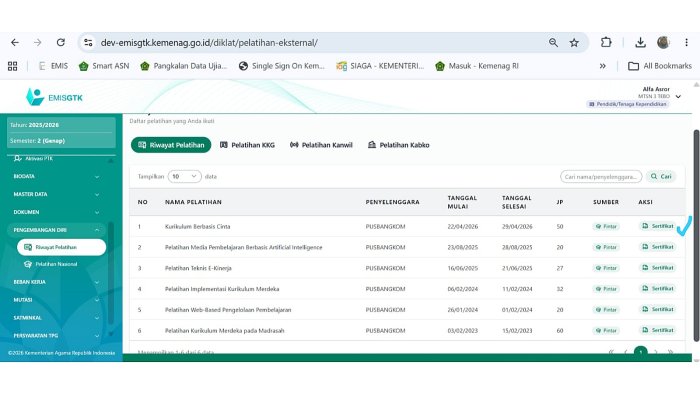Click the Pintar badge for Web-Based Pengelolaan Pembelajaran row
The image size is (700, 394).
pyautogui.click(x=606, y=310)
